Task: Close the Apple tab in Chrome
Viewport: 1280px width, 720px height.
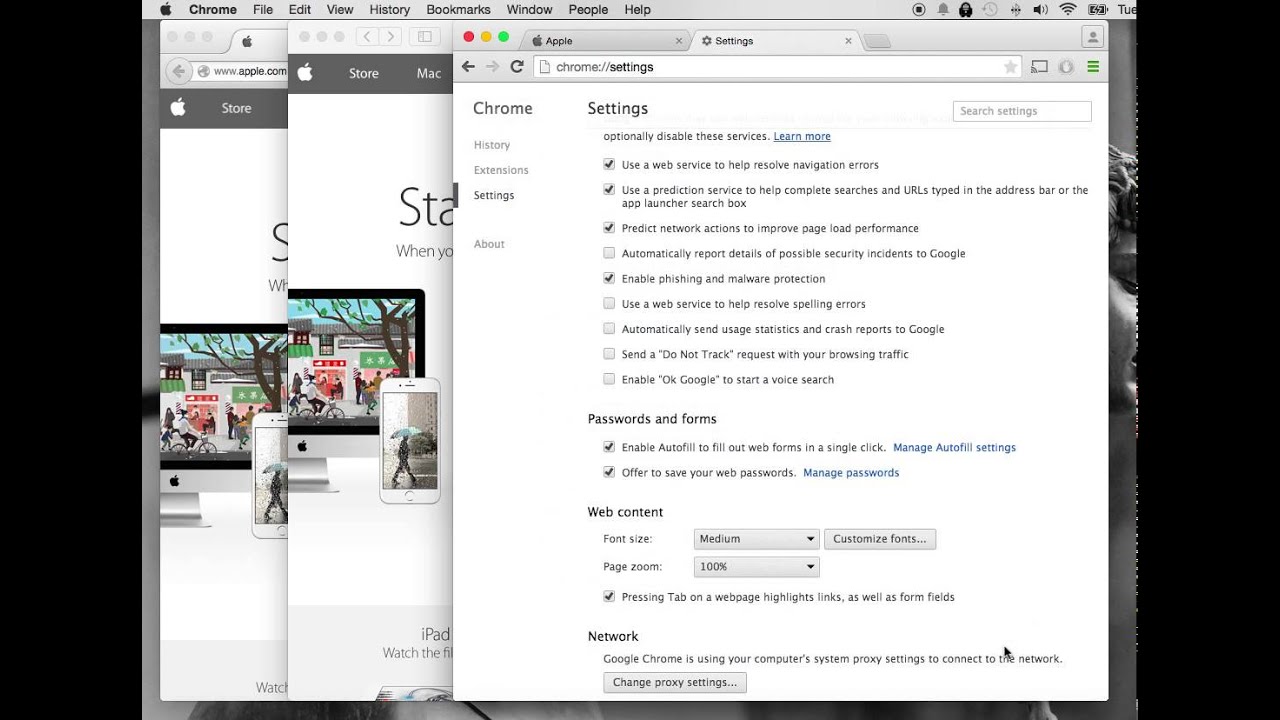Action: (x=679, y=41)
